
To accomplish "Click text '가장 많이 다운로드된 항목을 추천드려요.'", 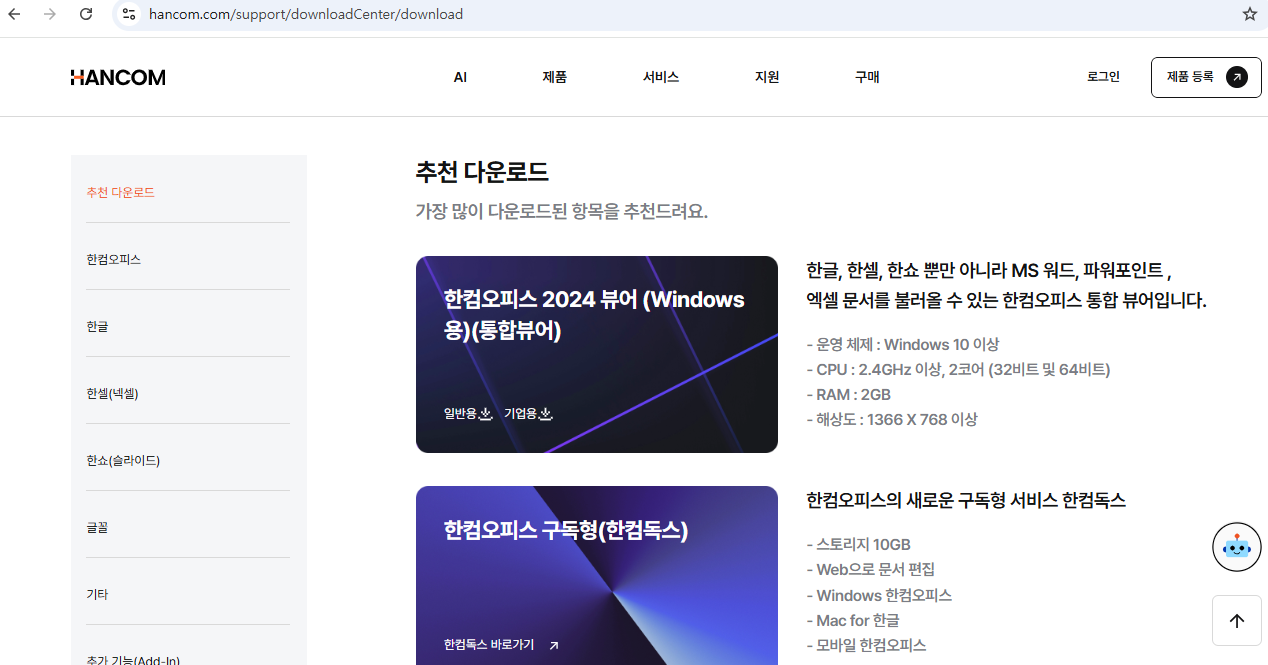I will click(562, 212).
